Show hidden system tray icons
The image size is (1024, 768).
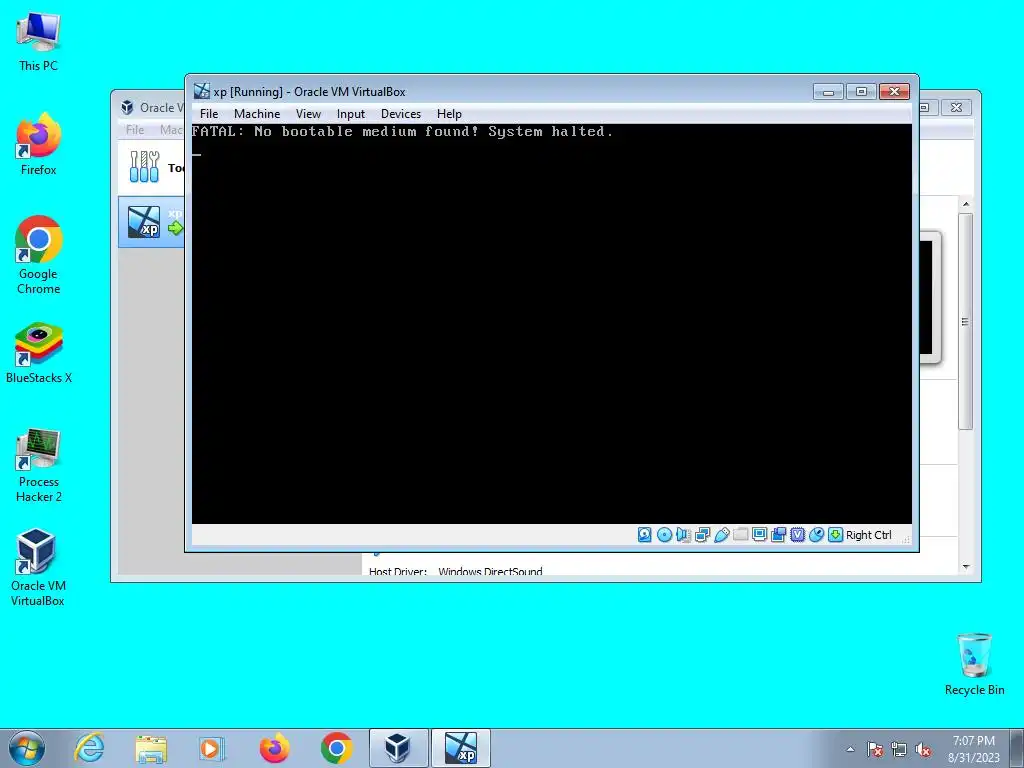pyautogui.click(x=850, y=749)
